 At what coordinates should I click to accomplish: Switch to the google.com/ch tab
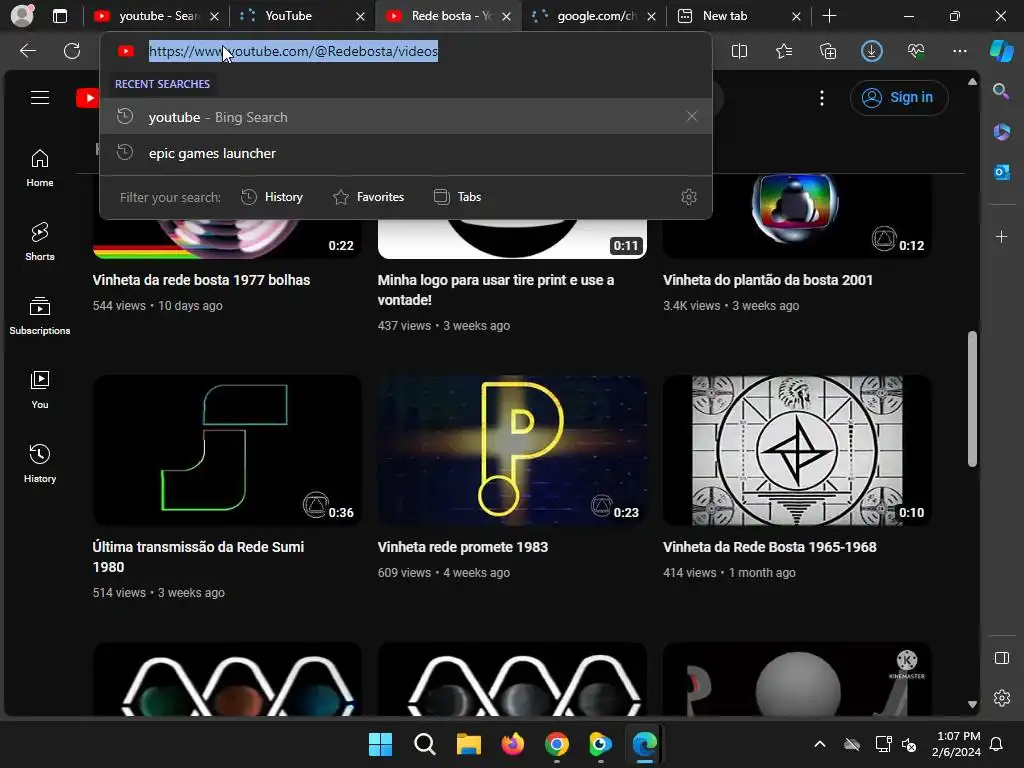point(594,16)
